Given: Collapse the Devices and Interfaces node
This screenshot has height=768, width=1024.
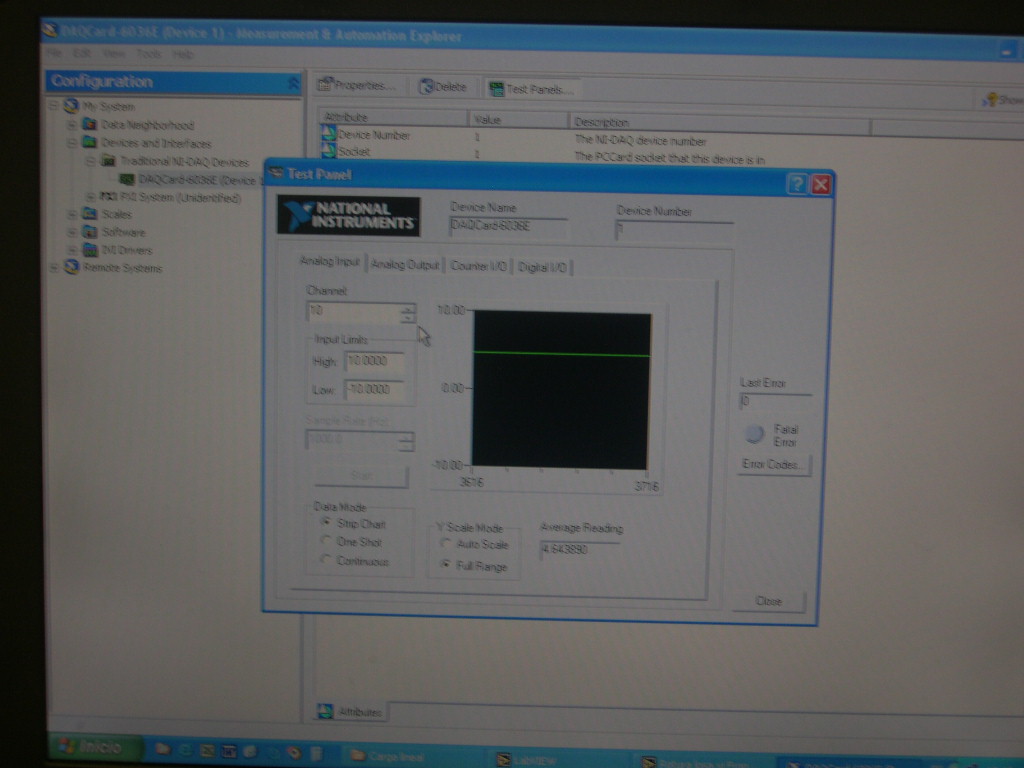Looking at the screenshot, I should click(x=72, y=142).
